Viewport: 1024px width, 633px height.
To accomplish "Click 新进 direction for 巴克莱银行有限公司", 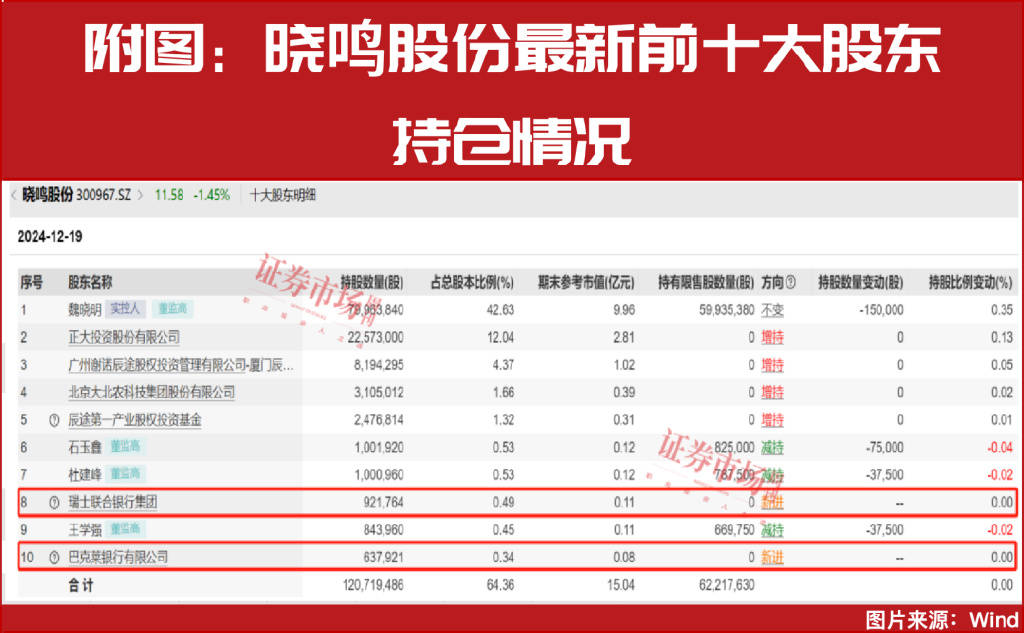I will pos(772,557).
